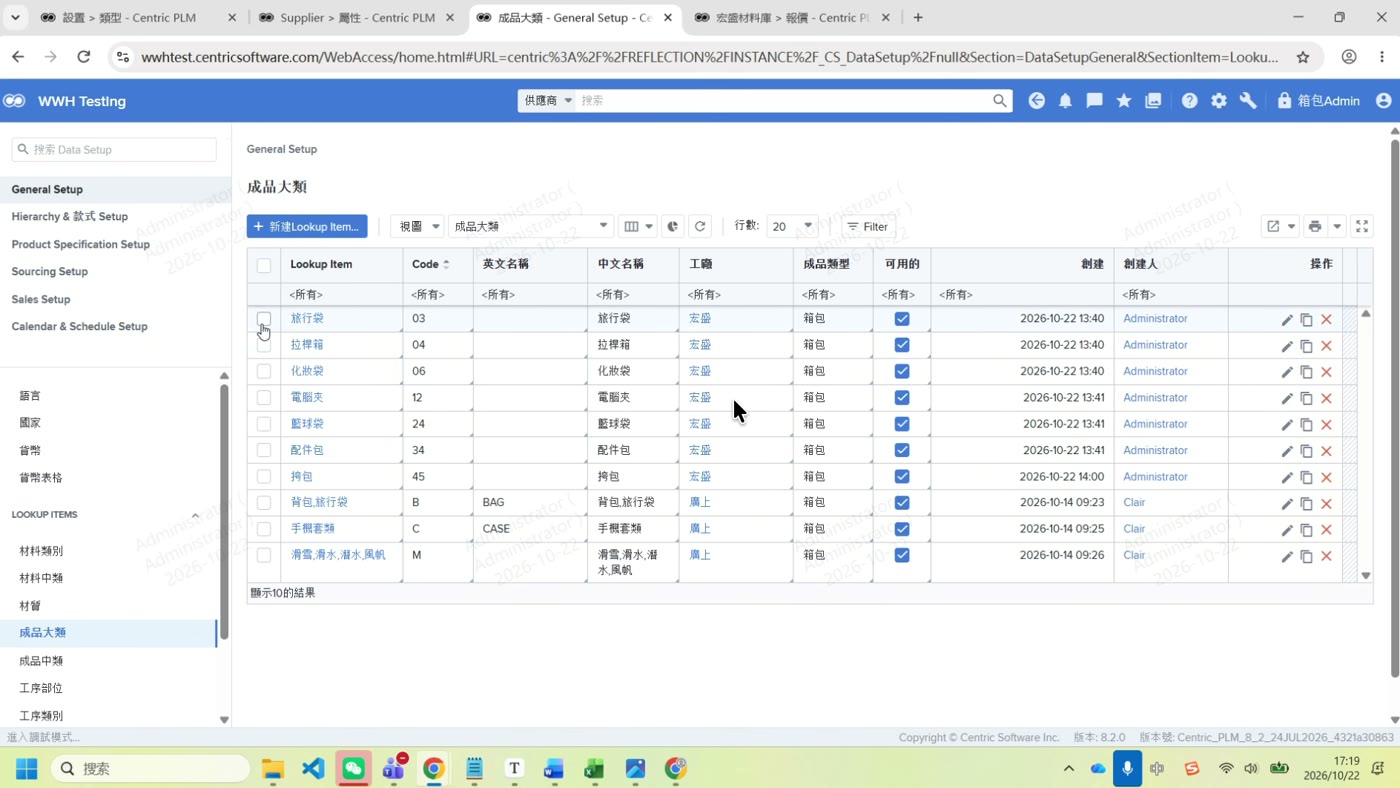
Task: Toggle fullscreen table view icon
Action: (x=1362, y=227)
